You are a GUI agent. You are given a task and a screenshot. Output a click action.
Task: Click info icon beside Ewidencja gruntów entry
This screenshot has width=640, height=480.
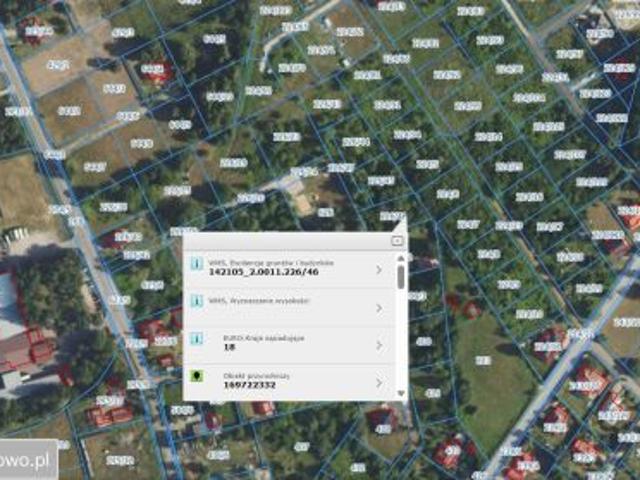pyautogui.click(x=197, y=264)
